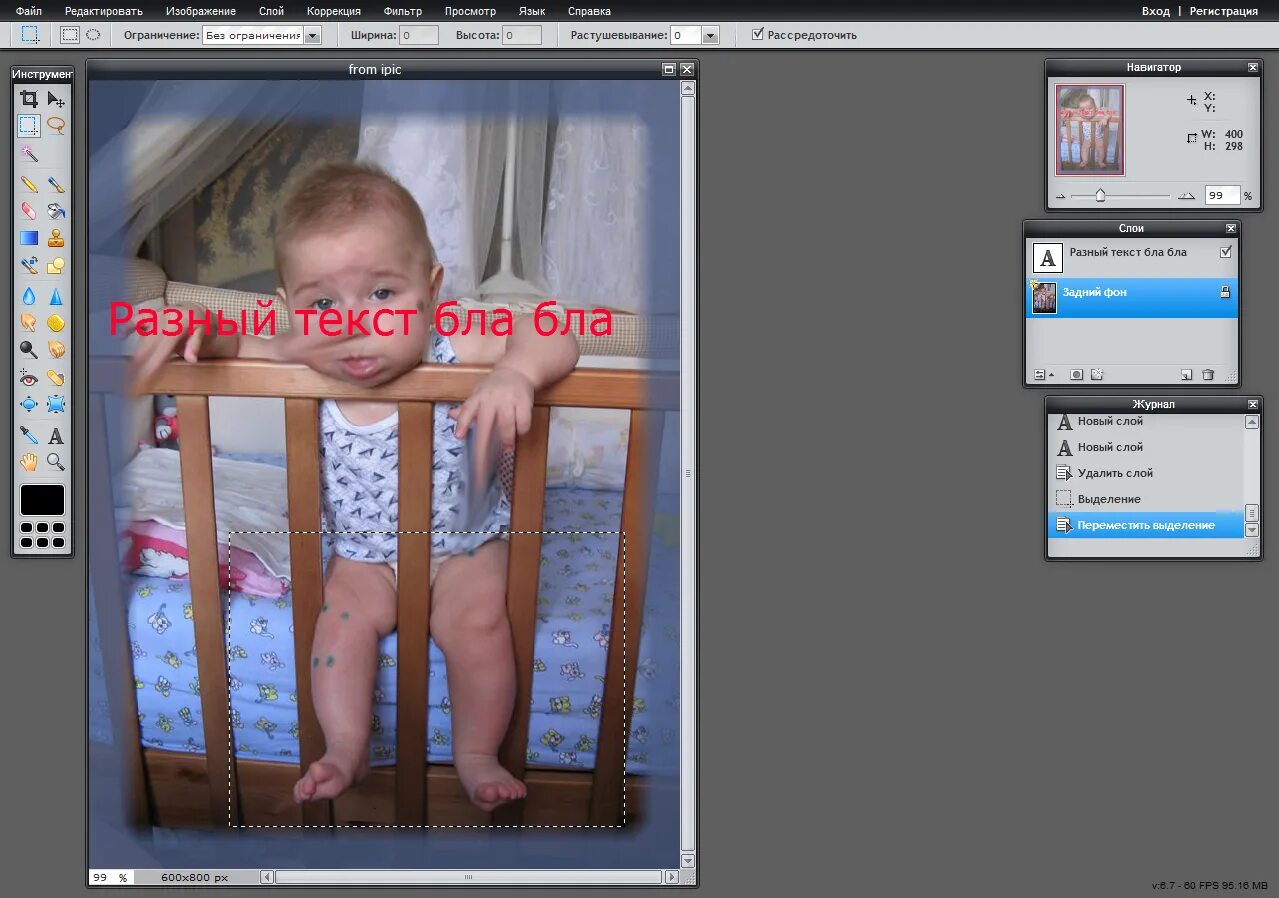Select the Sponge tool
This screenshot has width=1279, height=898.
pyautogui.click(x=56, y=322)
